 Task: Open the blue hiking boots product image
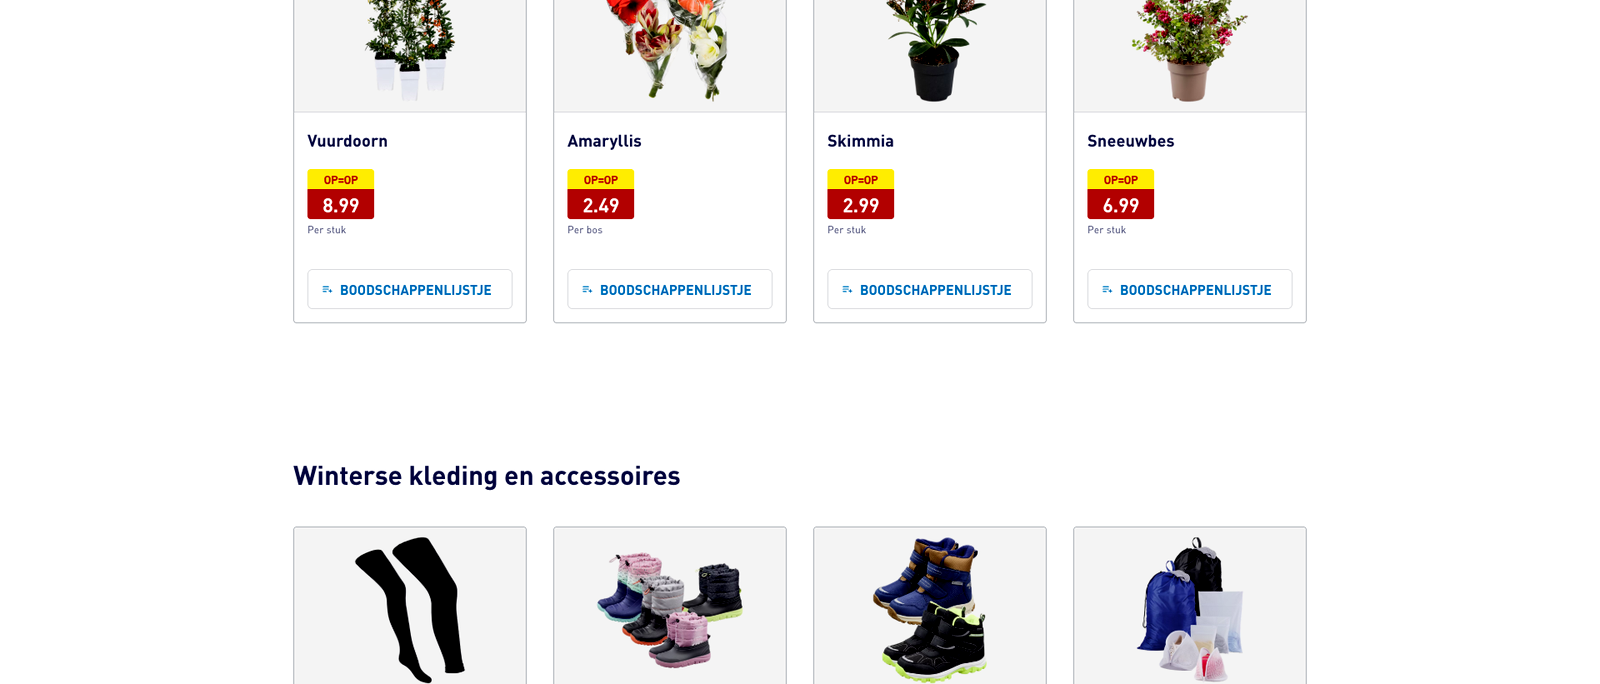930,609
